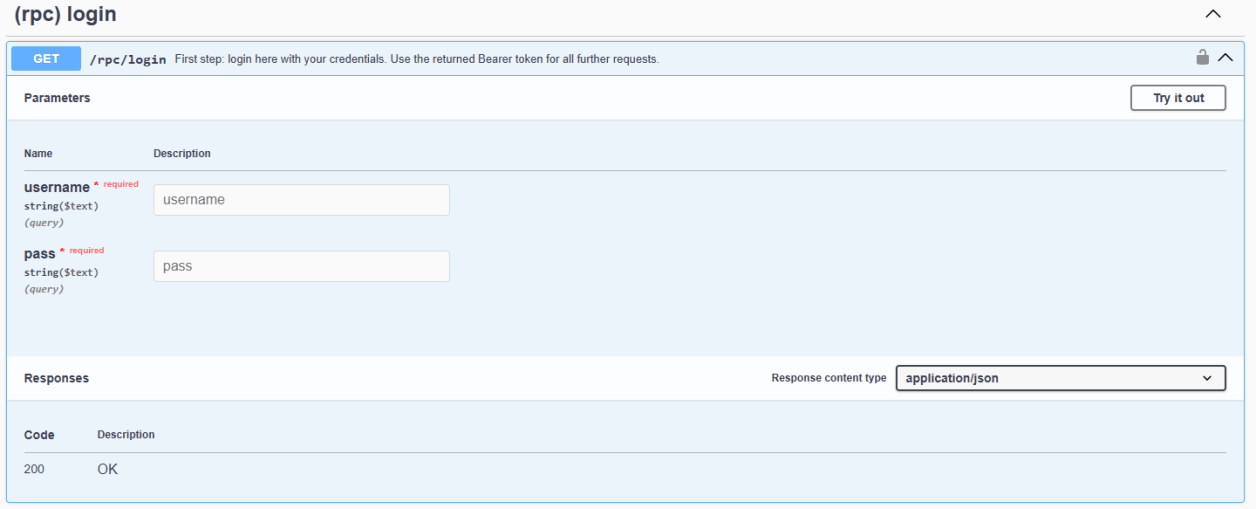Collapse the GET /rpc/login operation chevron
Viewport: 1256px width, 509px height.
click(1225, 58)
